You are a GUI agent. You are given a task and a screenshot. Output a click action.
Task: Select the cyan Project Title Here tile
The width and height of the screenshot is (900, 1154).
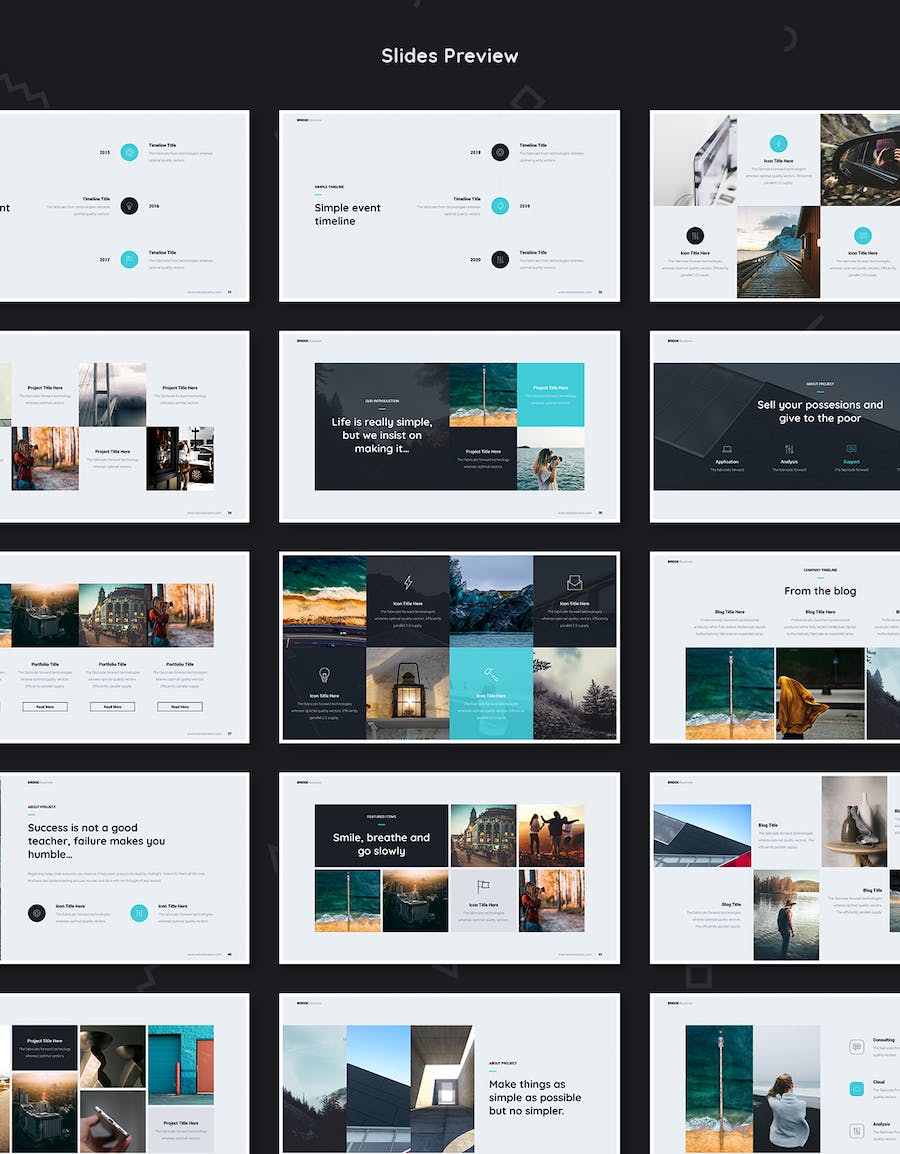click(550, 394)
